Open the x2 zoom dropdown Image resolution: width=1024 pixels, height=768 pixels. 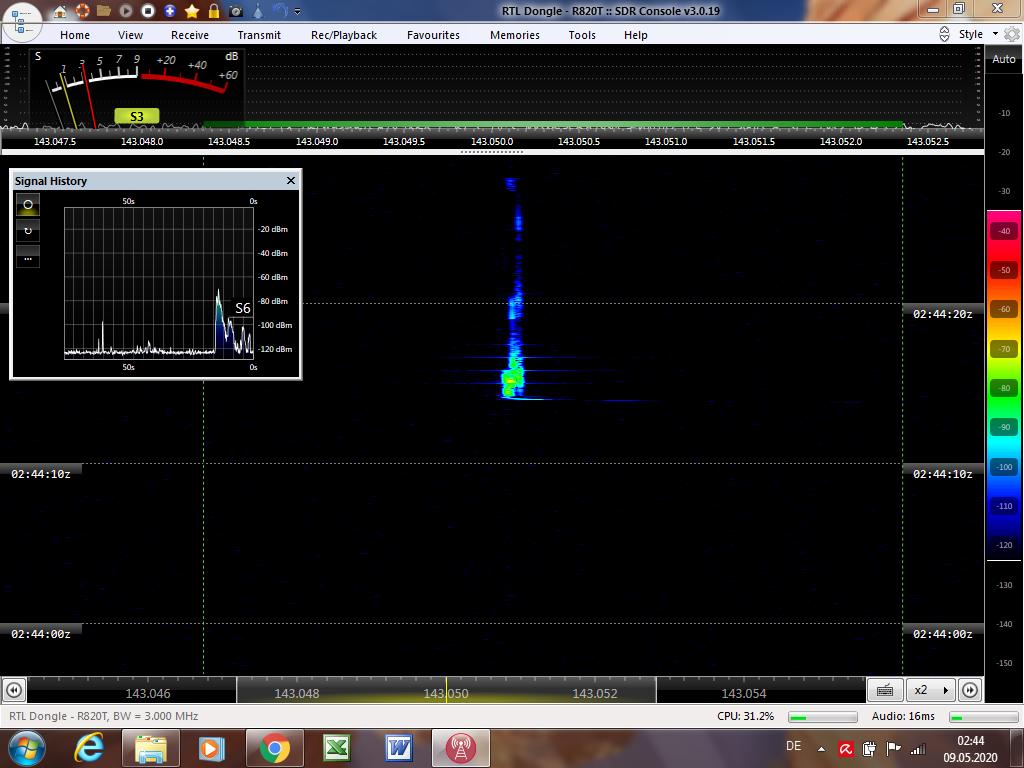931,690
